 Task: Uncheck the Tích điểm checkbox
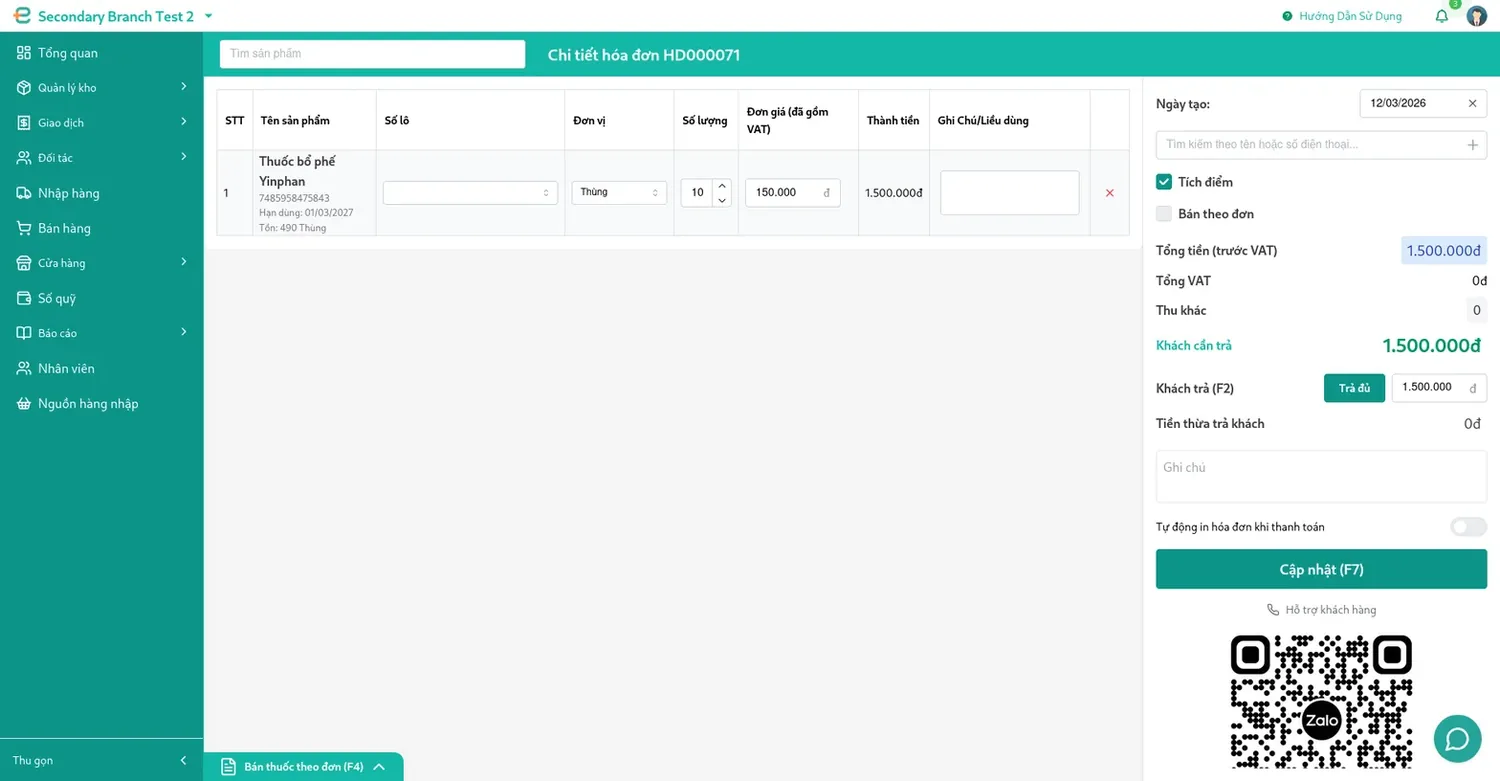pyautogui.click(x=1164, y=182)
